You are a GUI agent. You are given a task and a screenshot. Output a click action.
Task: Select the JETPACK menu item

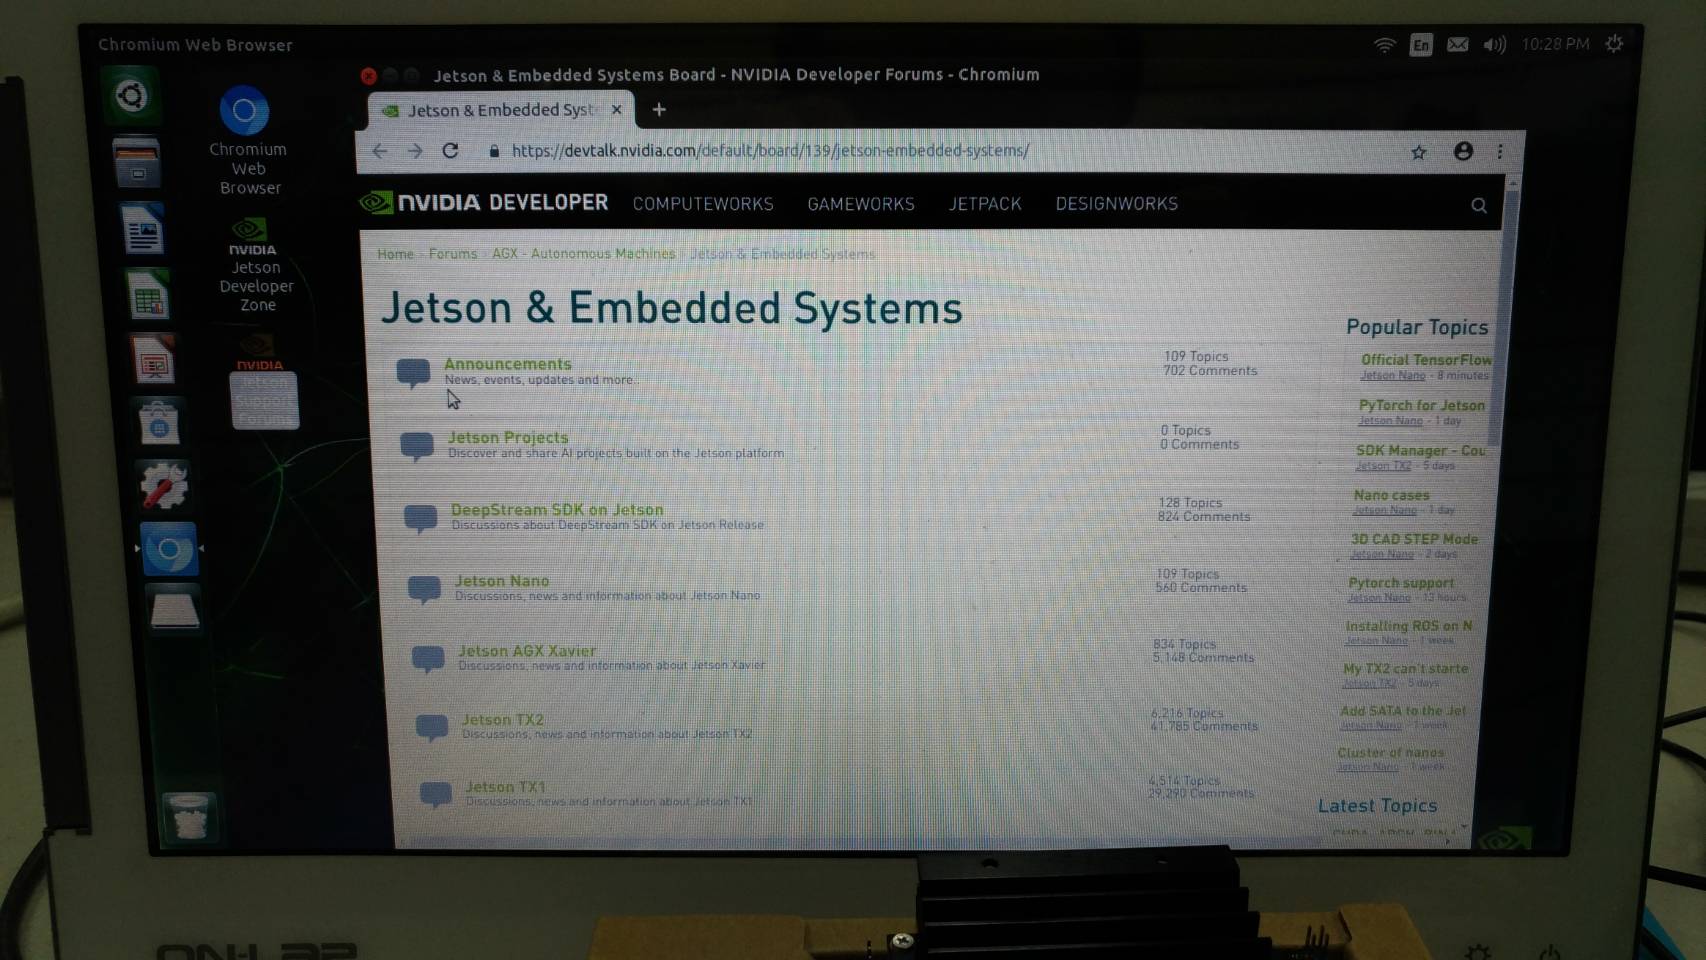click(x=984, y=204)
